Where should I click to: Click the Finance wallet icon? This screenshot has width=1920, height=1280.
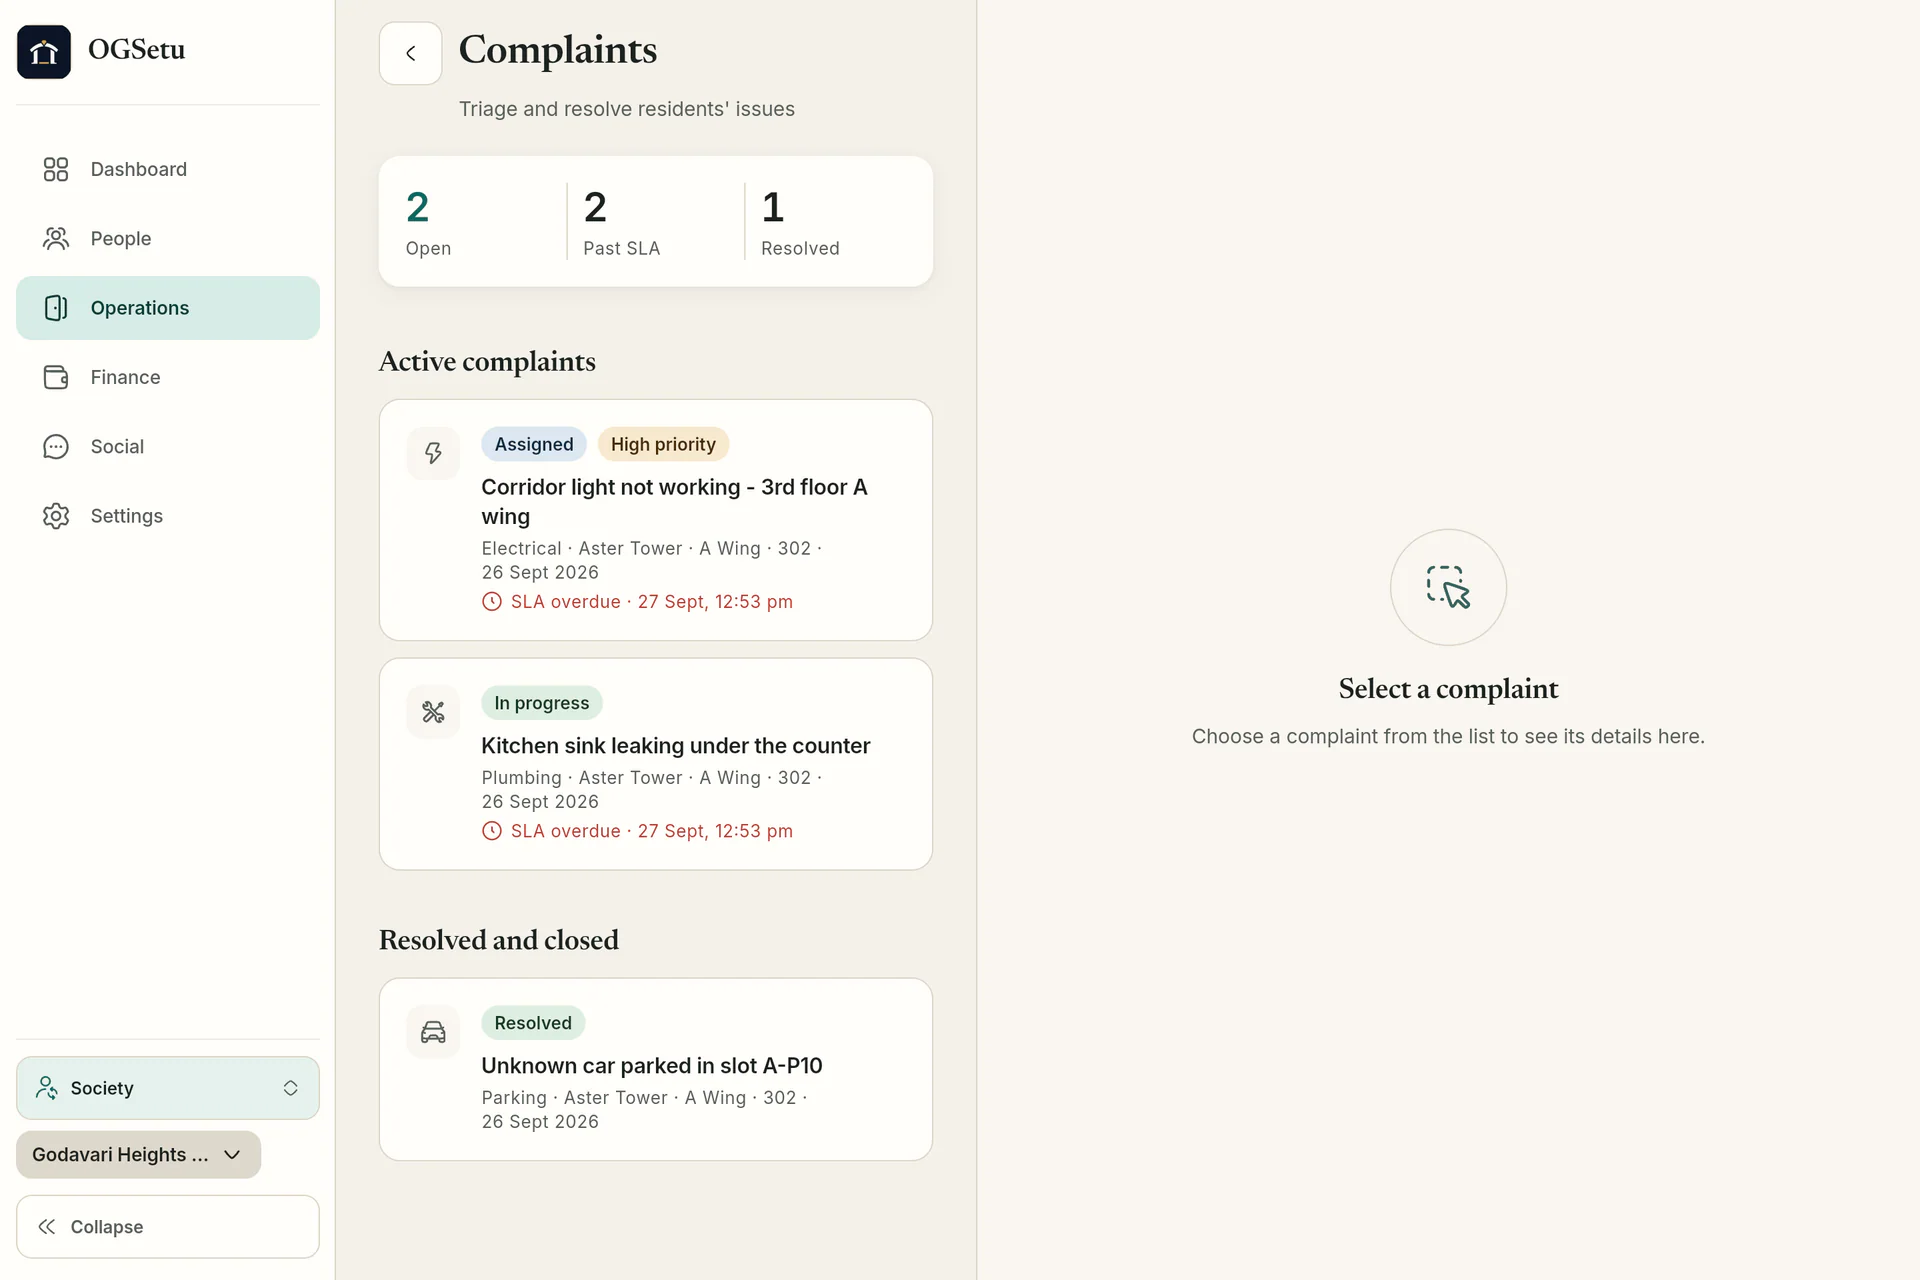[x=56, y=377]
